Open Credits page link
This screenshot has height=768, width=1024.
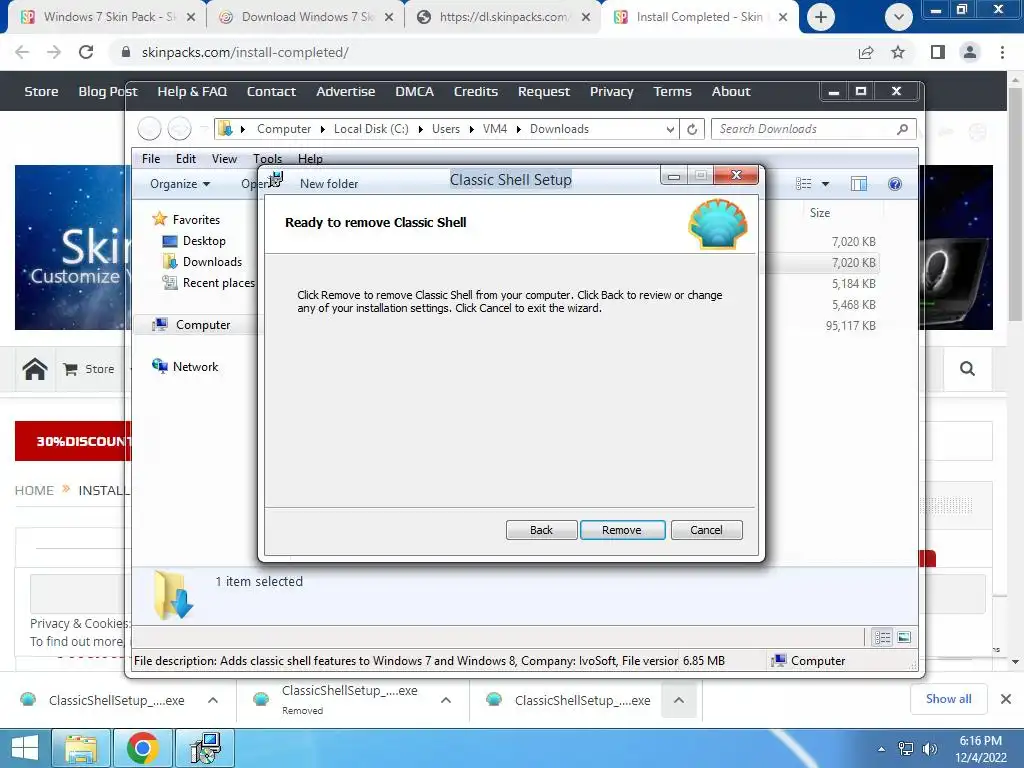(475, 91)
